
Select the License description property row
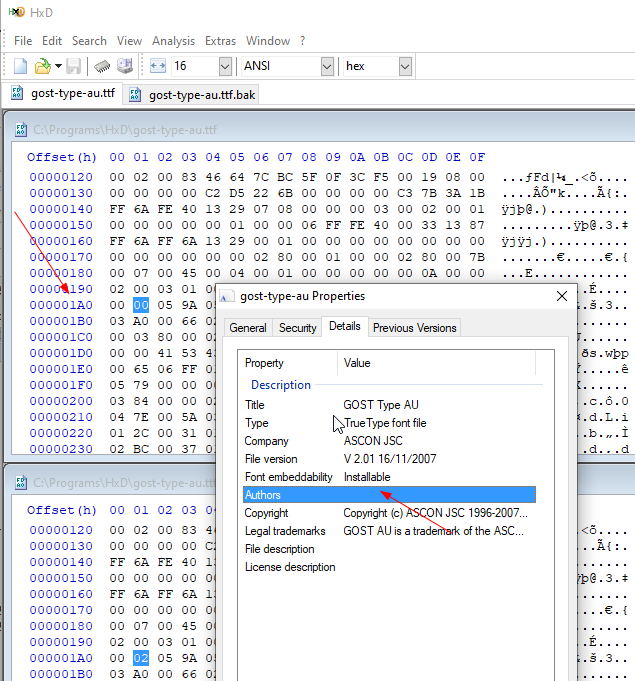click(x=389, y=567)
